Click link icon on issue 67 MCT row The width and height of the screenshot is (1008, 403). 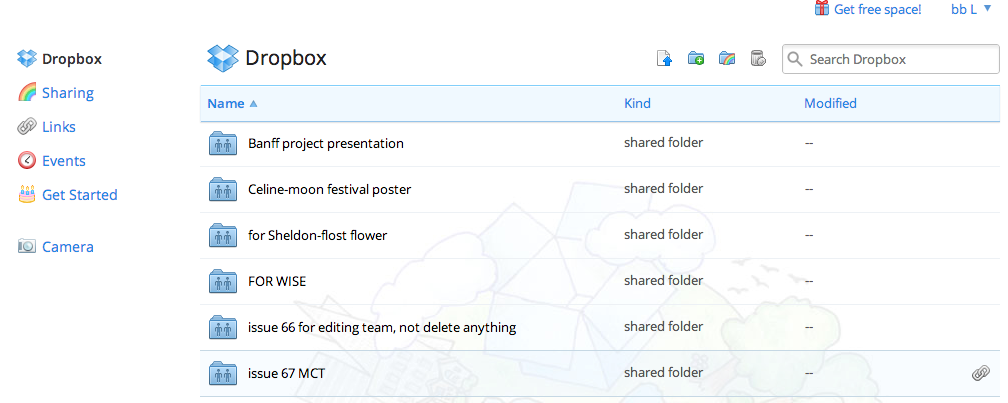click(980, 373)
